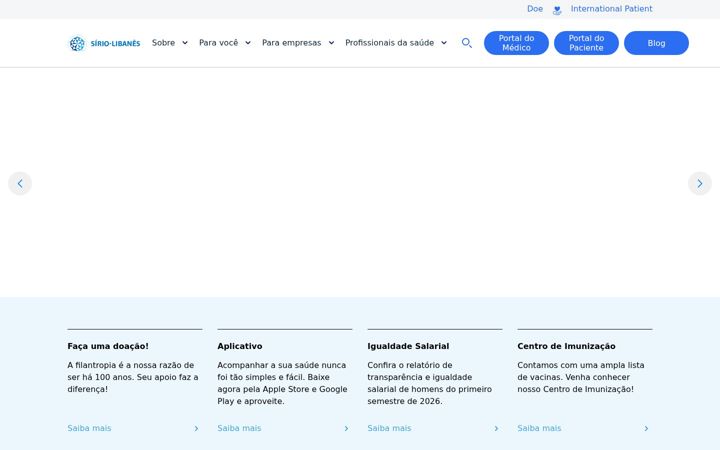
Task: Click arrow beside Centro de Imunização Saiba mais
Action: [x=646, y=428]
